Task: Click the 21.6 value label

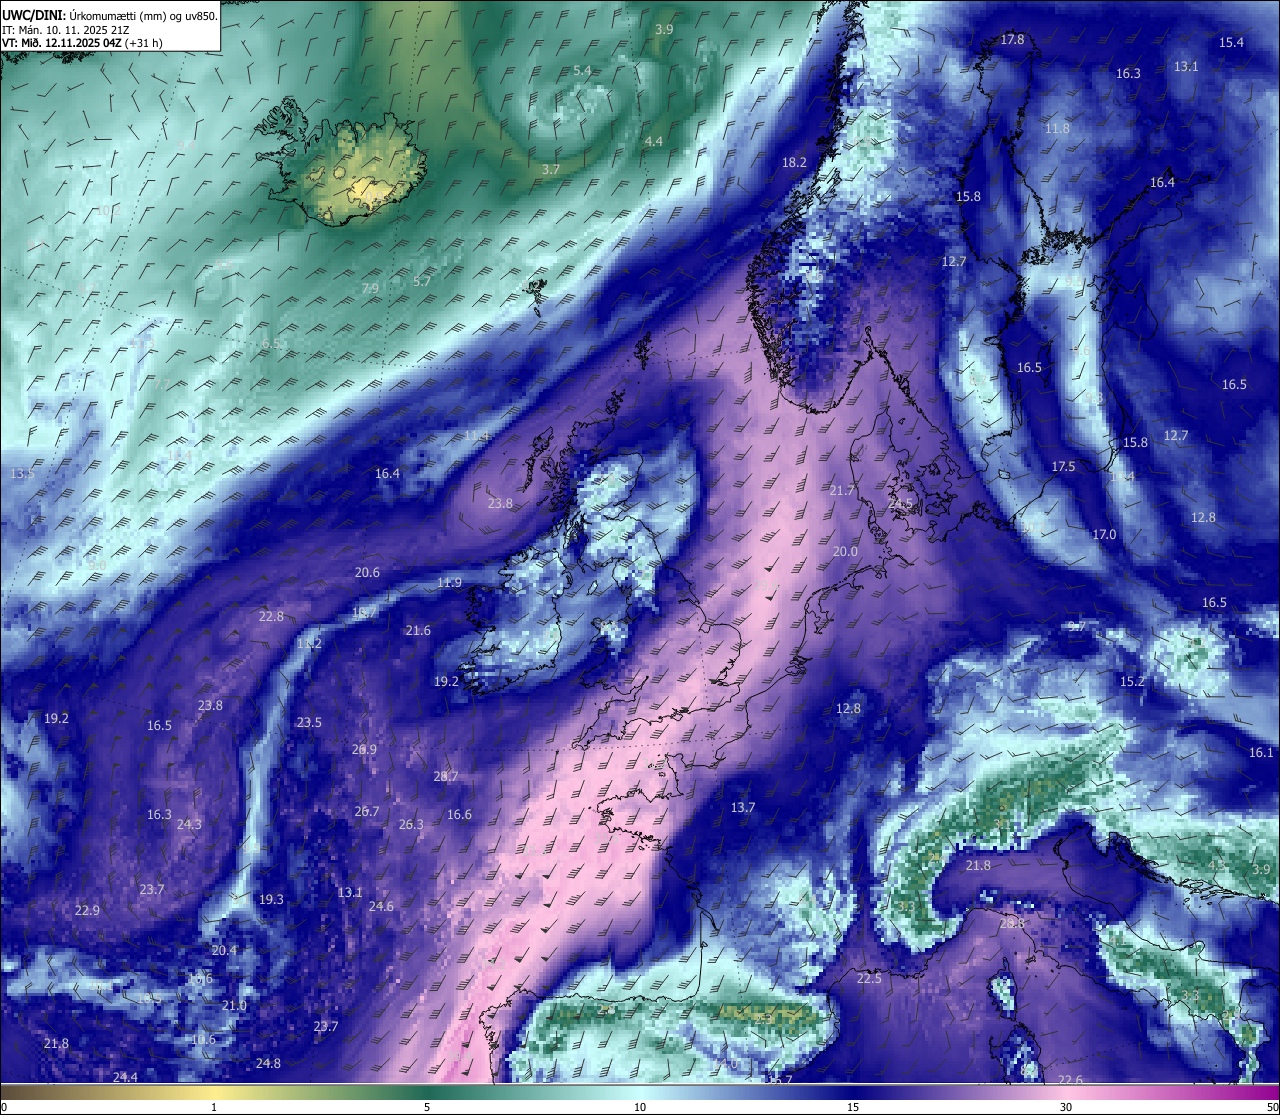Action: (418, 631)
